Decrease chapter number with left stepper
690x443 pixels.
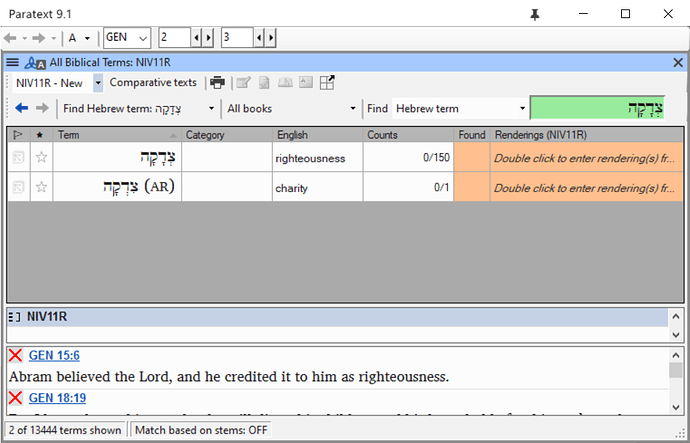click(196, 38)
